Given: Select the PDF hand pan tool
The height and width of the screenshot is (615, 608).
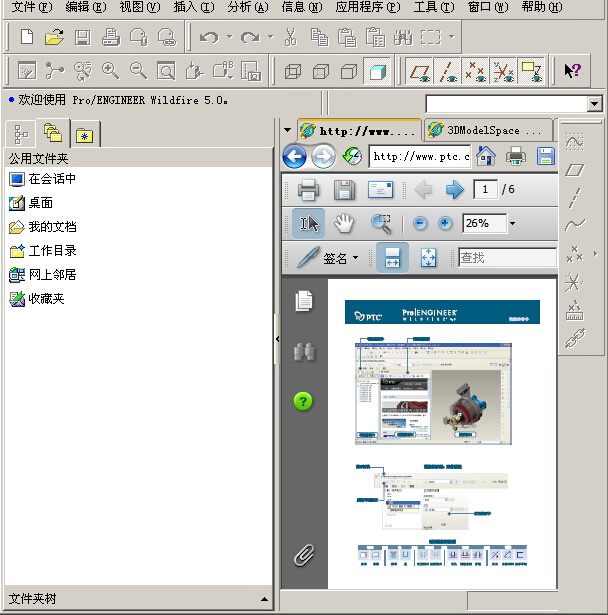Looking at the screenshot, I should (344, 224).
